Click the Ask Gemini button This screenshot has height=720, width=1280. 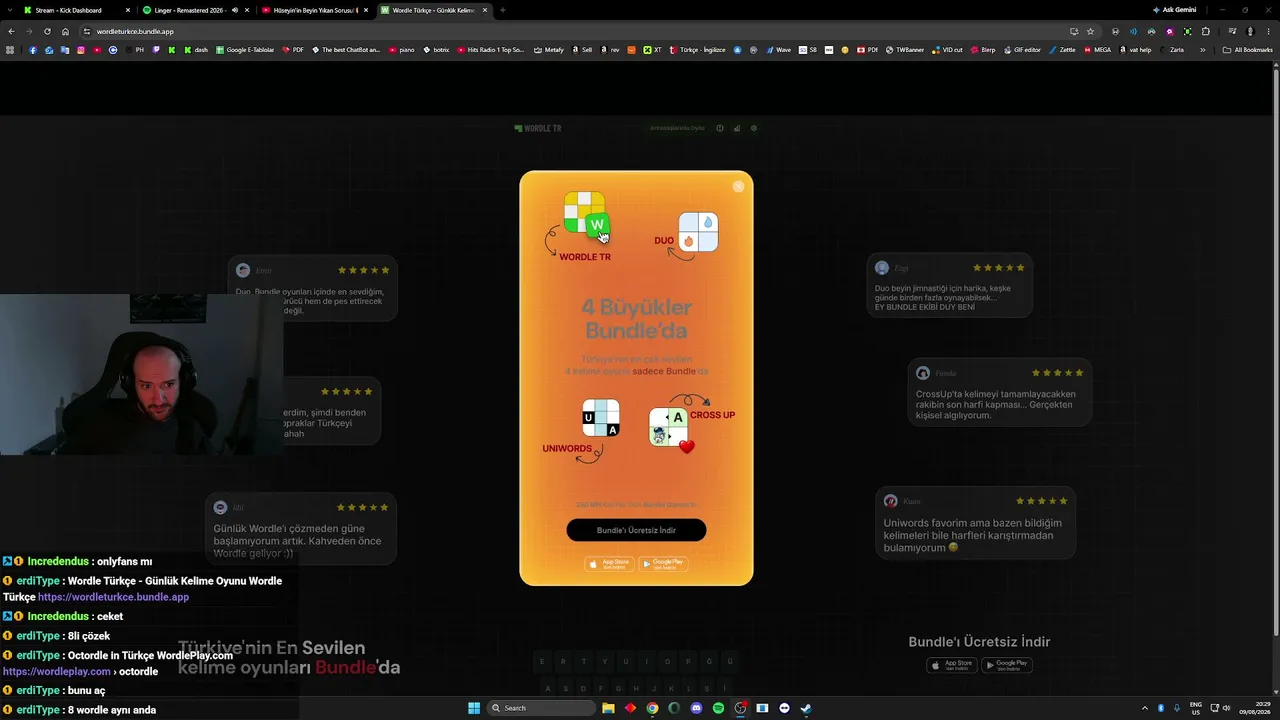pyautogui.click(x=1174, y=10)
